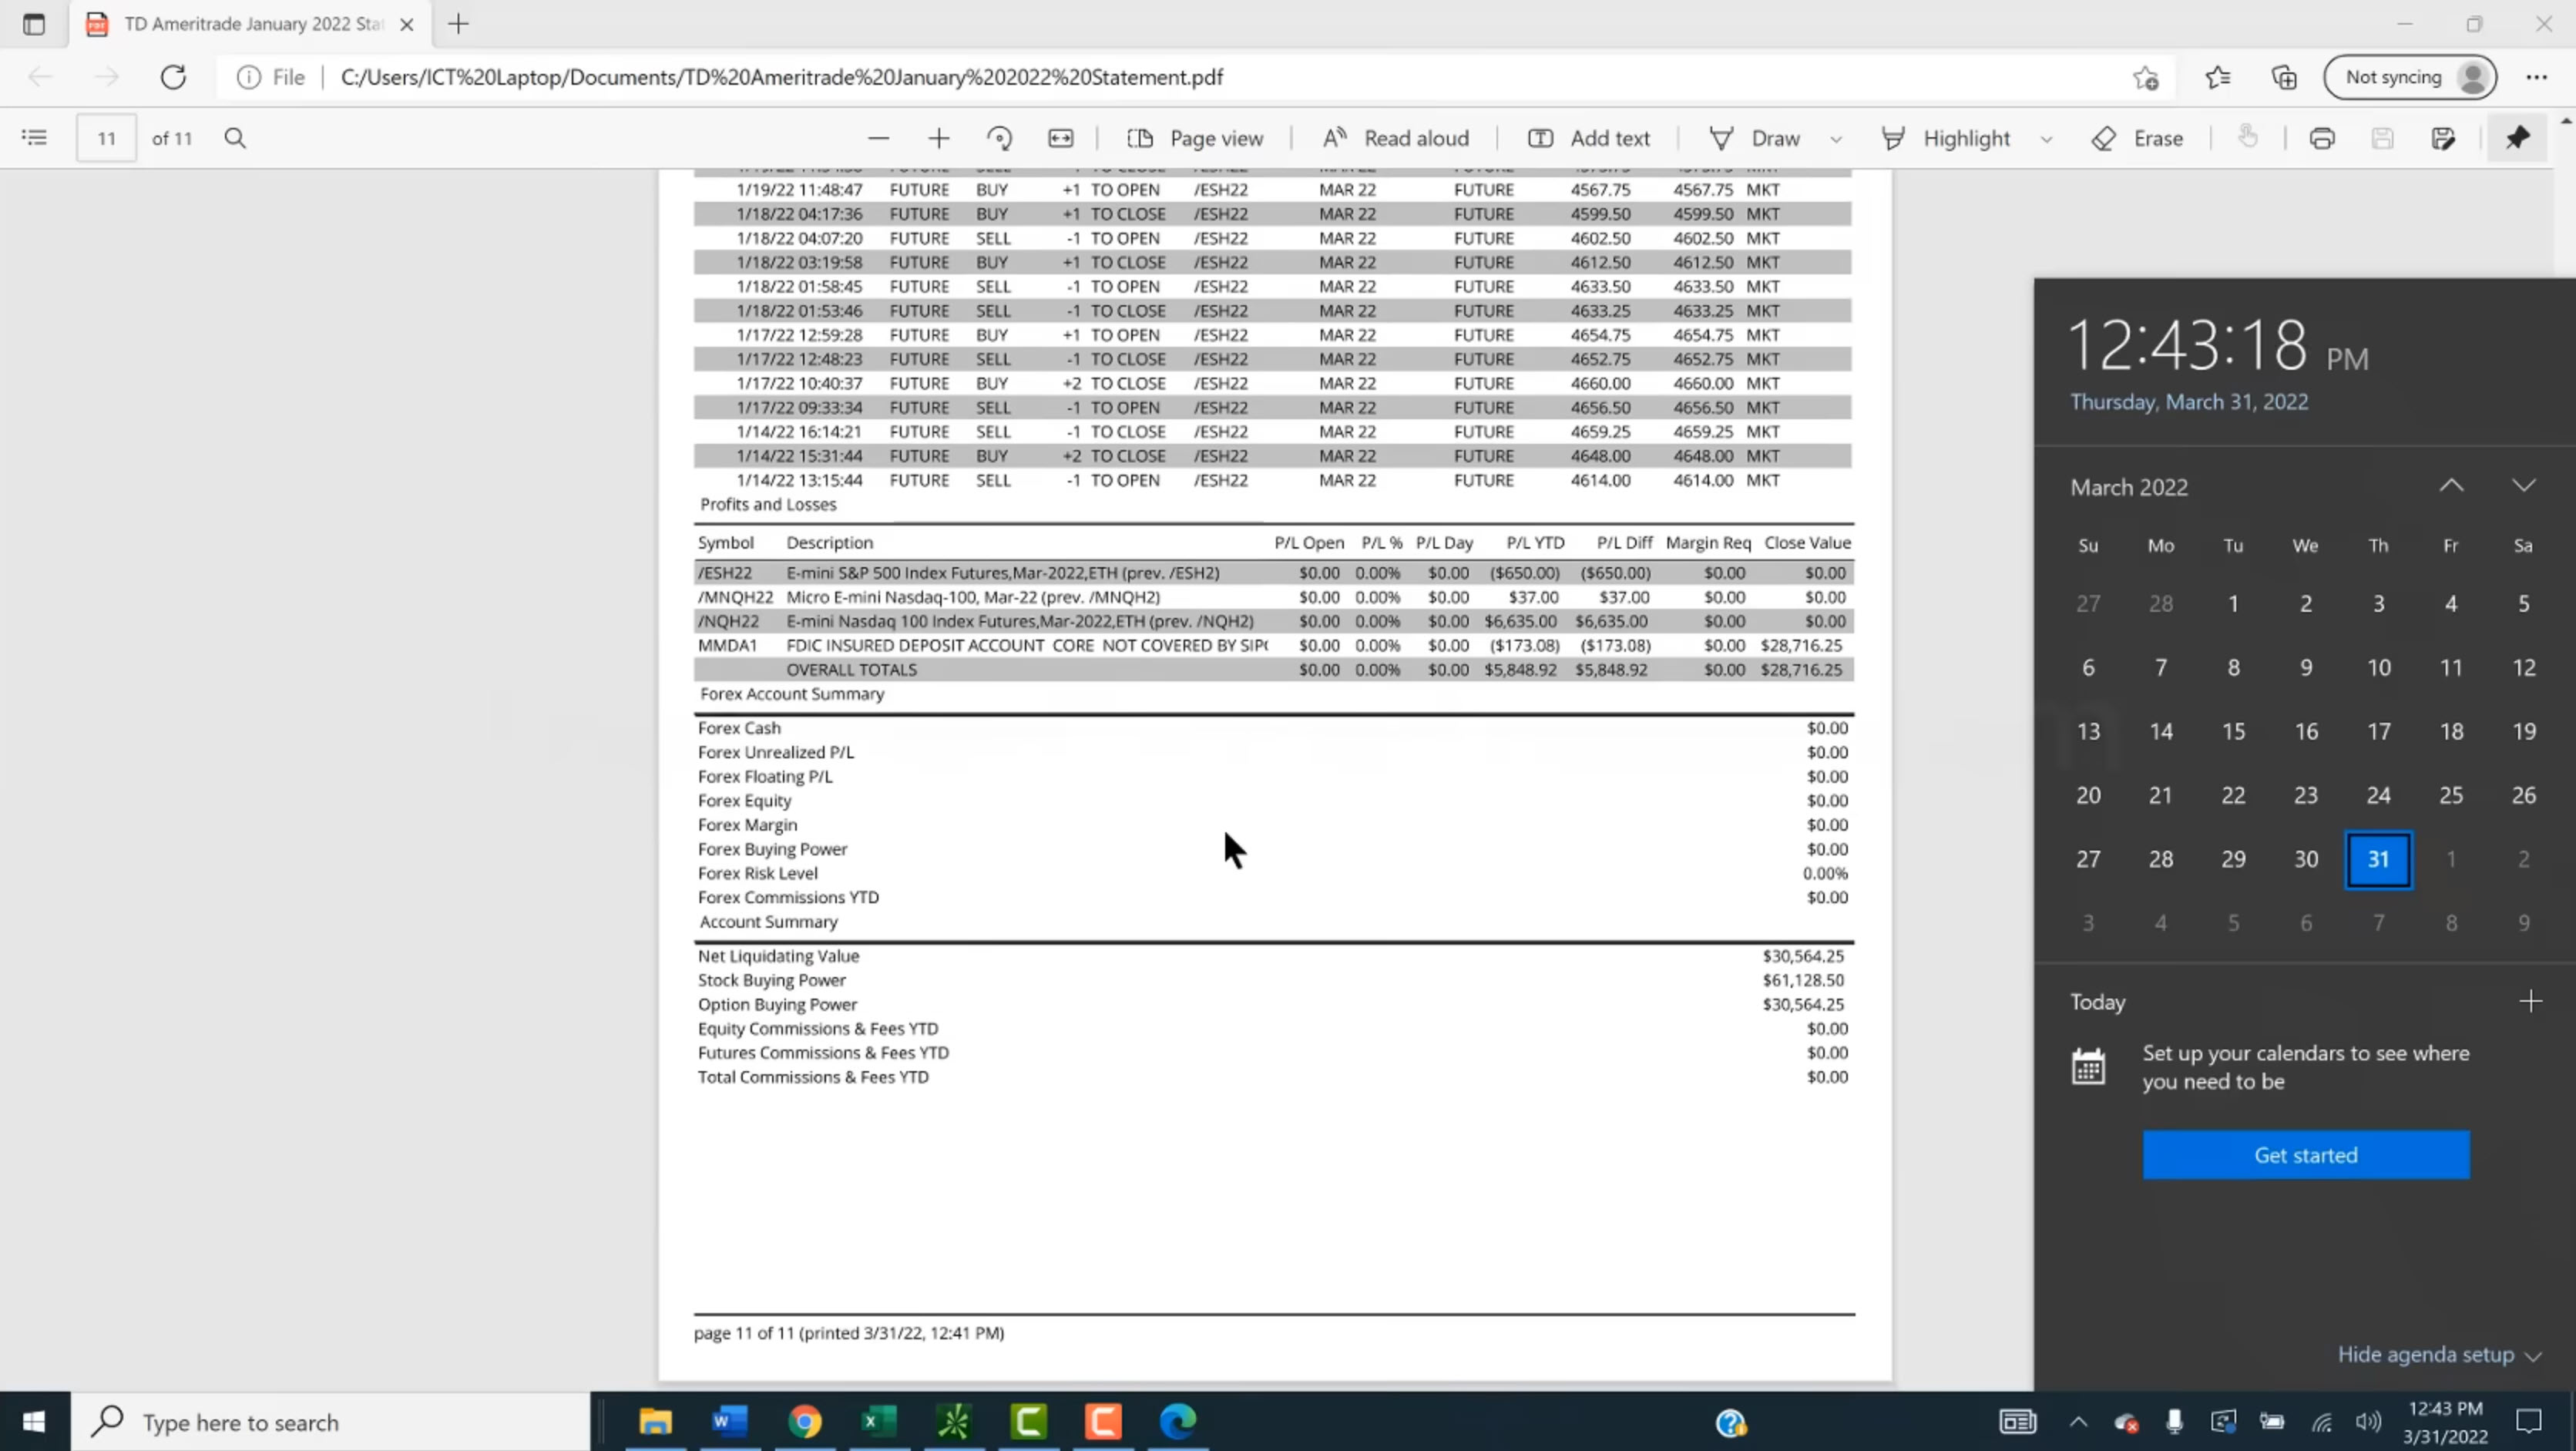
Task: Click Thursday, March 31, 2022 date link
Action: coord(2188,401)
